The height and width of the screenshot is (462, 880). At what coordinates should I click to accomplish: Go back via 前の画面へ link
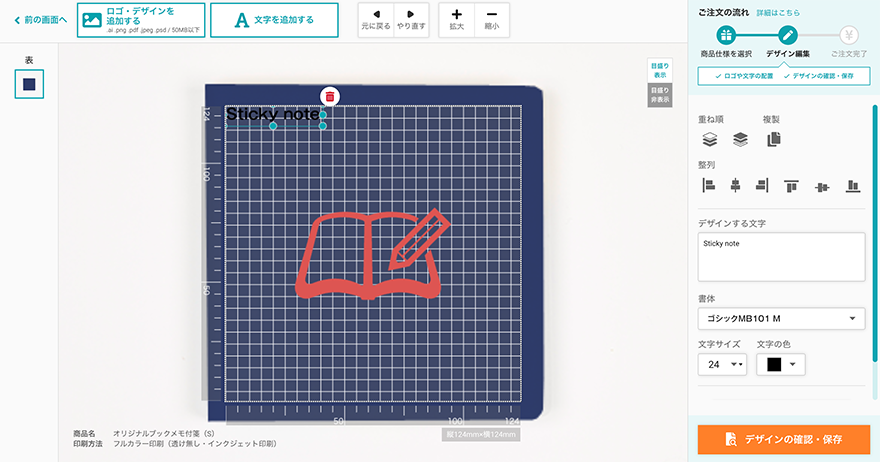click(x=40, y=20)
